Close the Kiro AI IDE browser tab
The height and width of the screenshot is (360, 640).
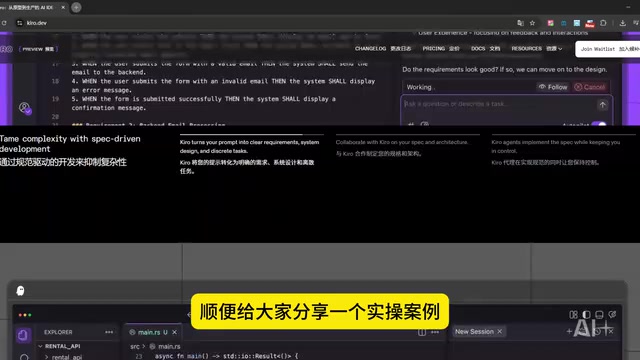pos(63,7)
